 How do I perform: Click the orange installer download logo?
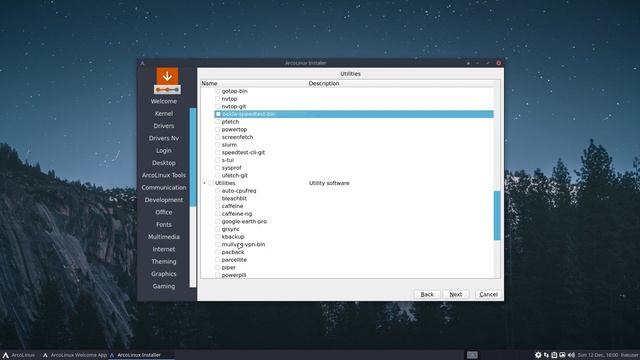[167, 80]
